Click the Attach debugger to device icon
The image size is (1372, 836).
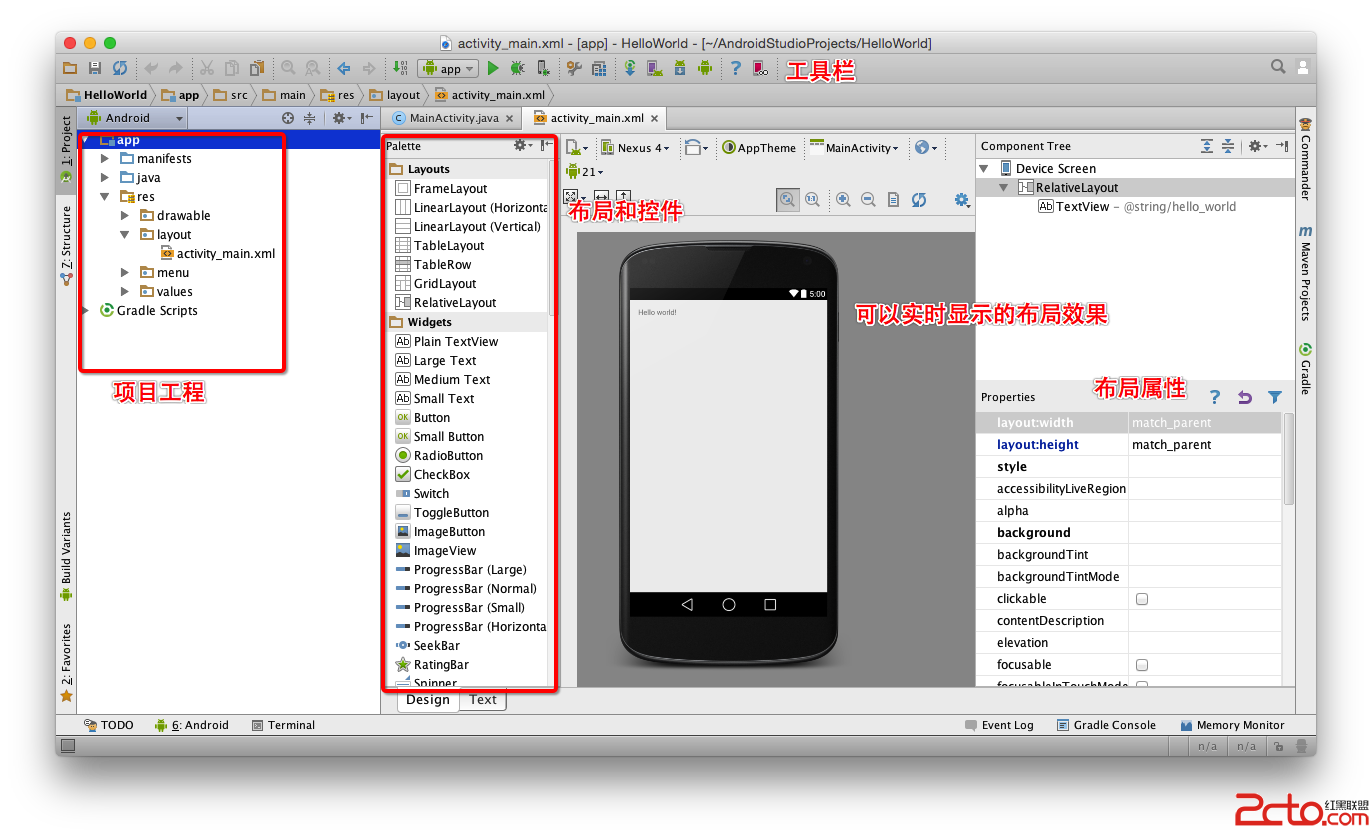tap(543, 68)
